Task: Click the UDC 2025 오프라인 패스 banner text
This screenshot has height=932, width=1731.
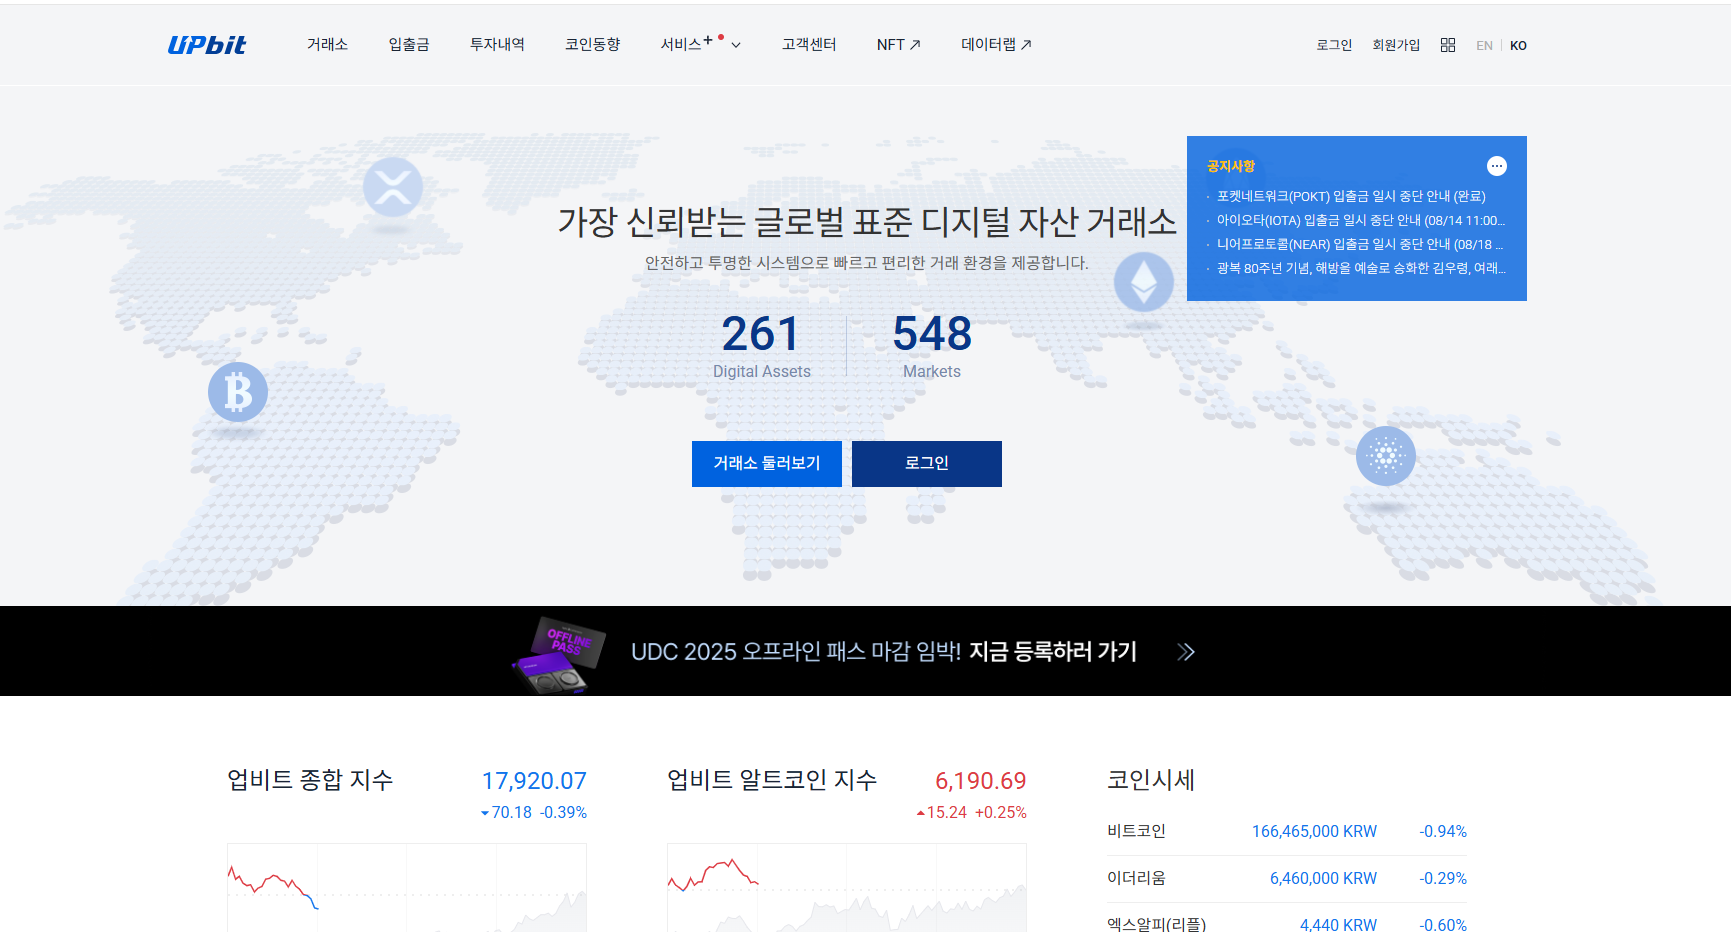Action: (884, 652)
